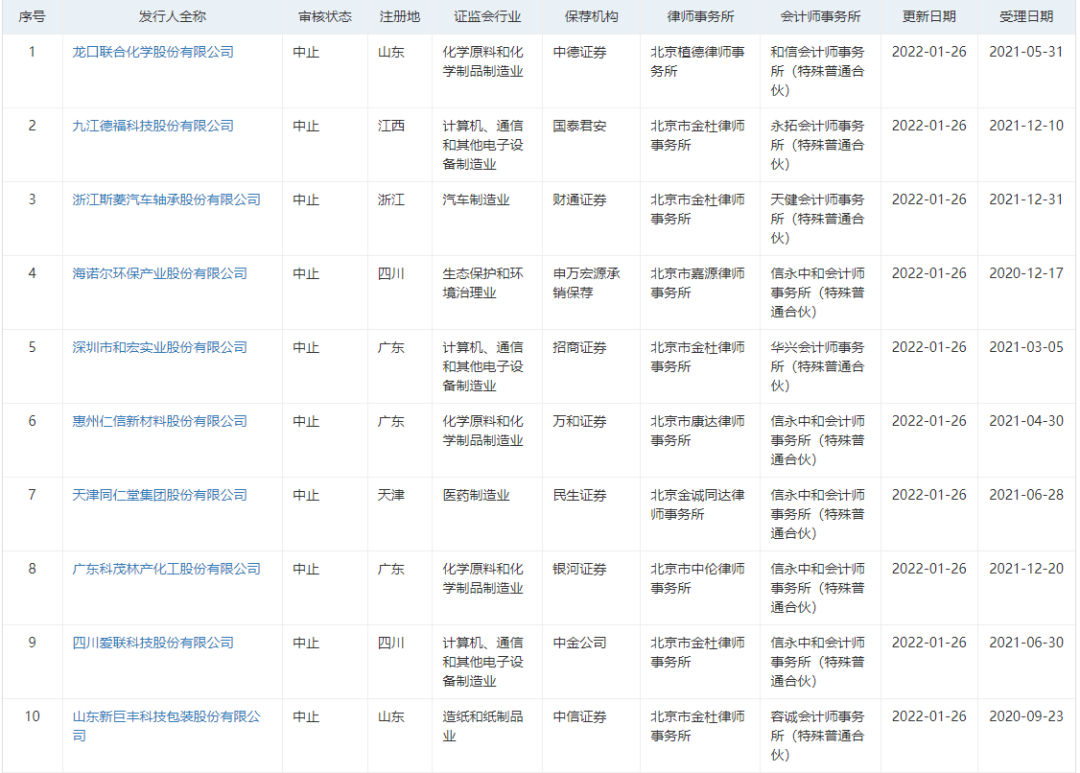Select acceptance date 2021-04-30

point(1026,420)
